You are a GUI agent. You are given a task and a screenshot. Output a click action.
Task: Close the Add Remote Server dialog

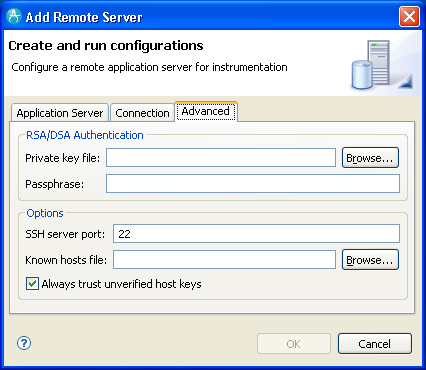[x=409, y=17]
